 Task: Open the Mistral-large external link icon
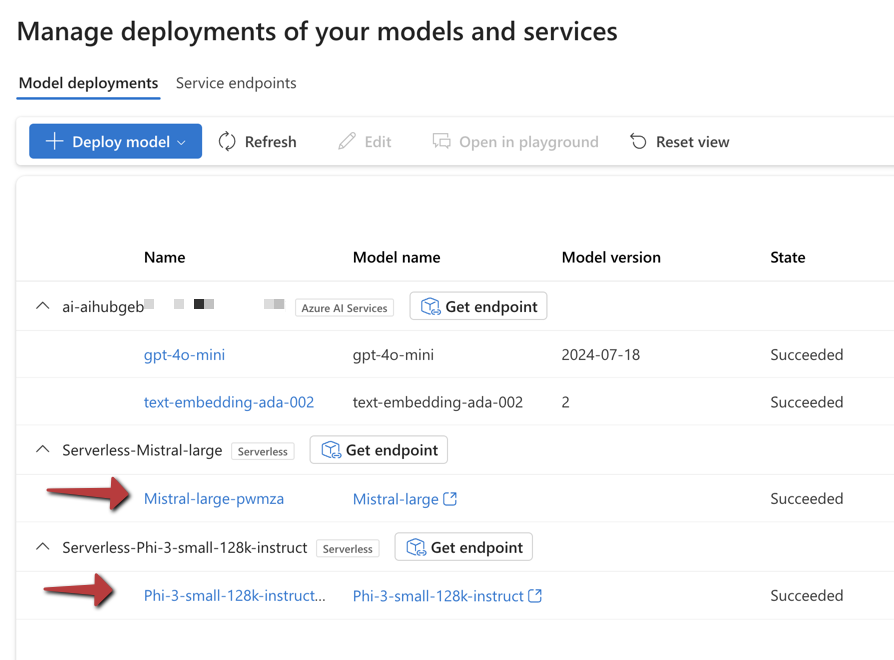coord(450,499)
